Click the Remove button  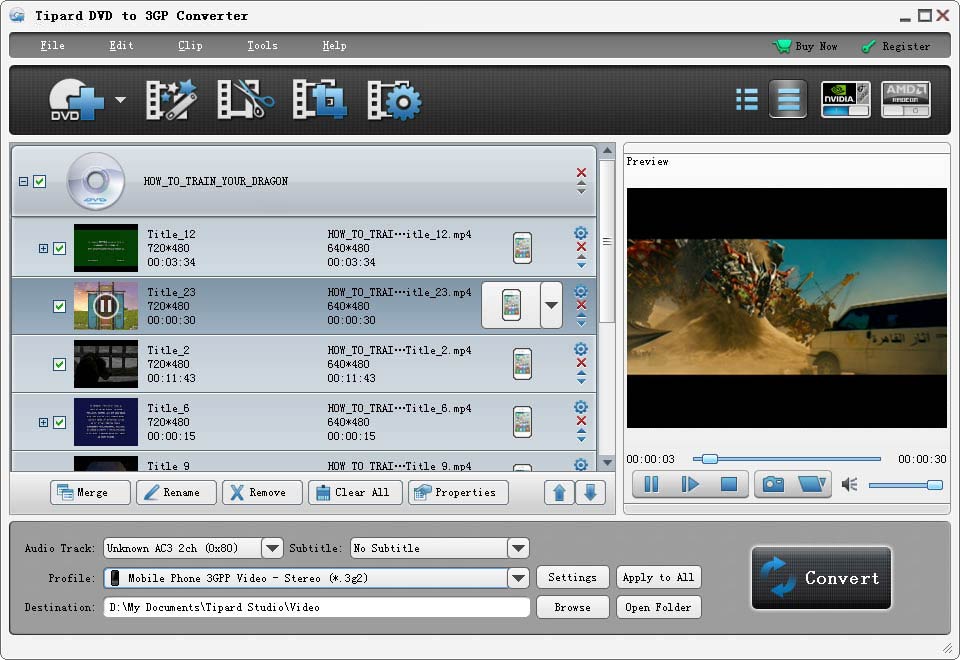[x=262, y=492]
